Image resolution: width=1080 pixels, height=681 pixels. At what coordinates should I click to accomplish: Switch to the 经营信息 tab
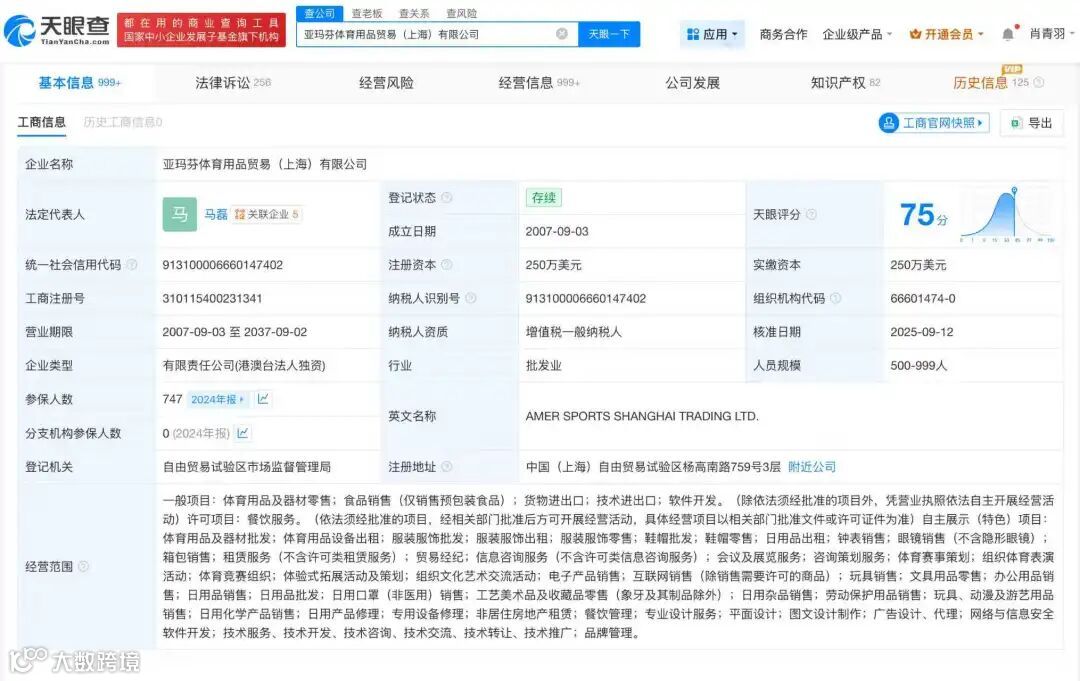(539, 83)
